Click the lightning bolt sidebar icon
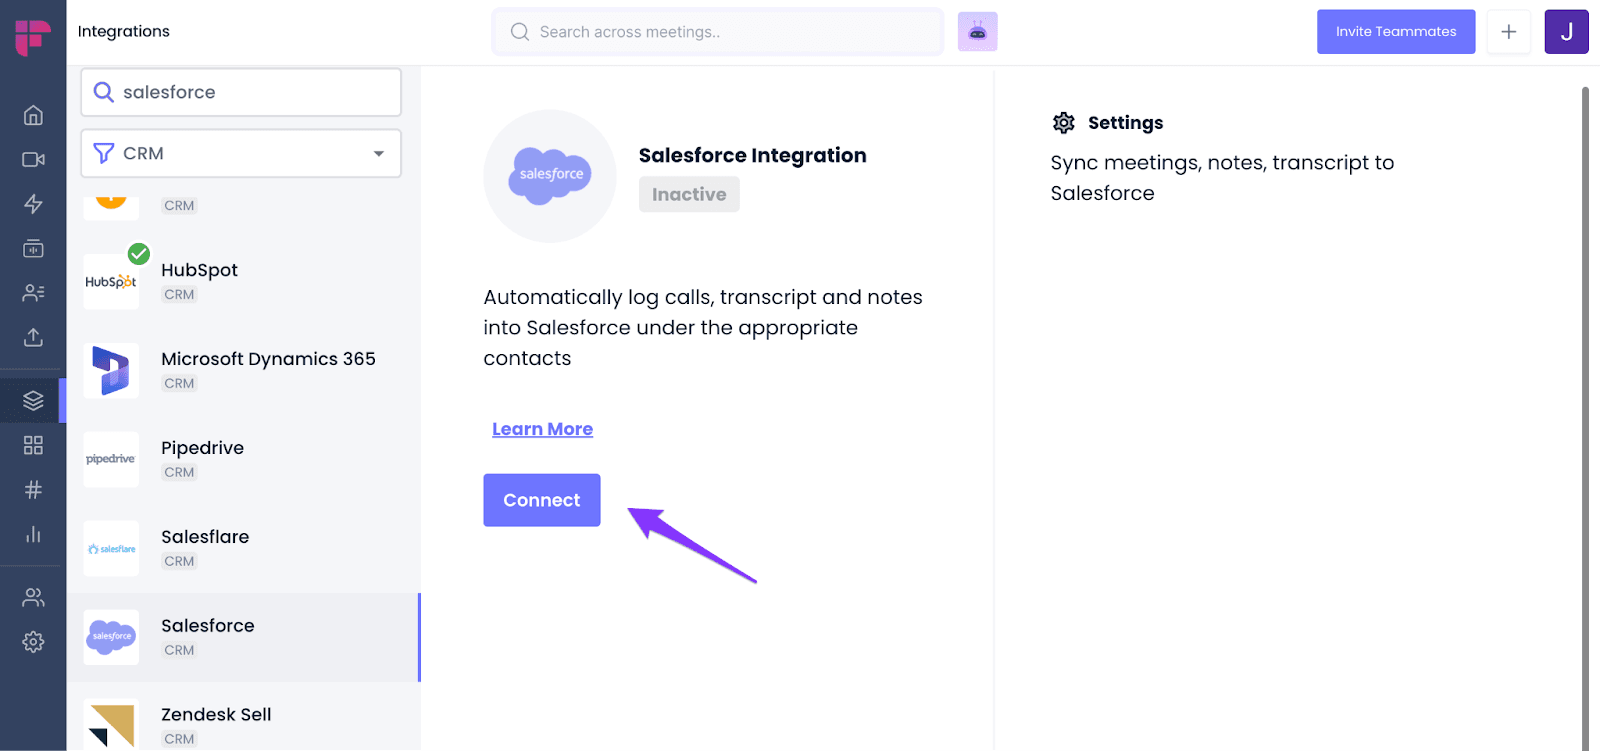The image size is (1600, 751). click(x=33, y=204)
